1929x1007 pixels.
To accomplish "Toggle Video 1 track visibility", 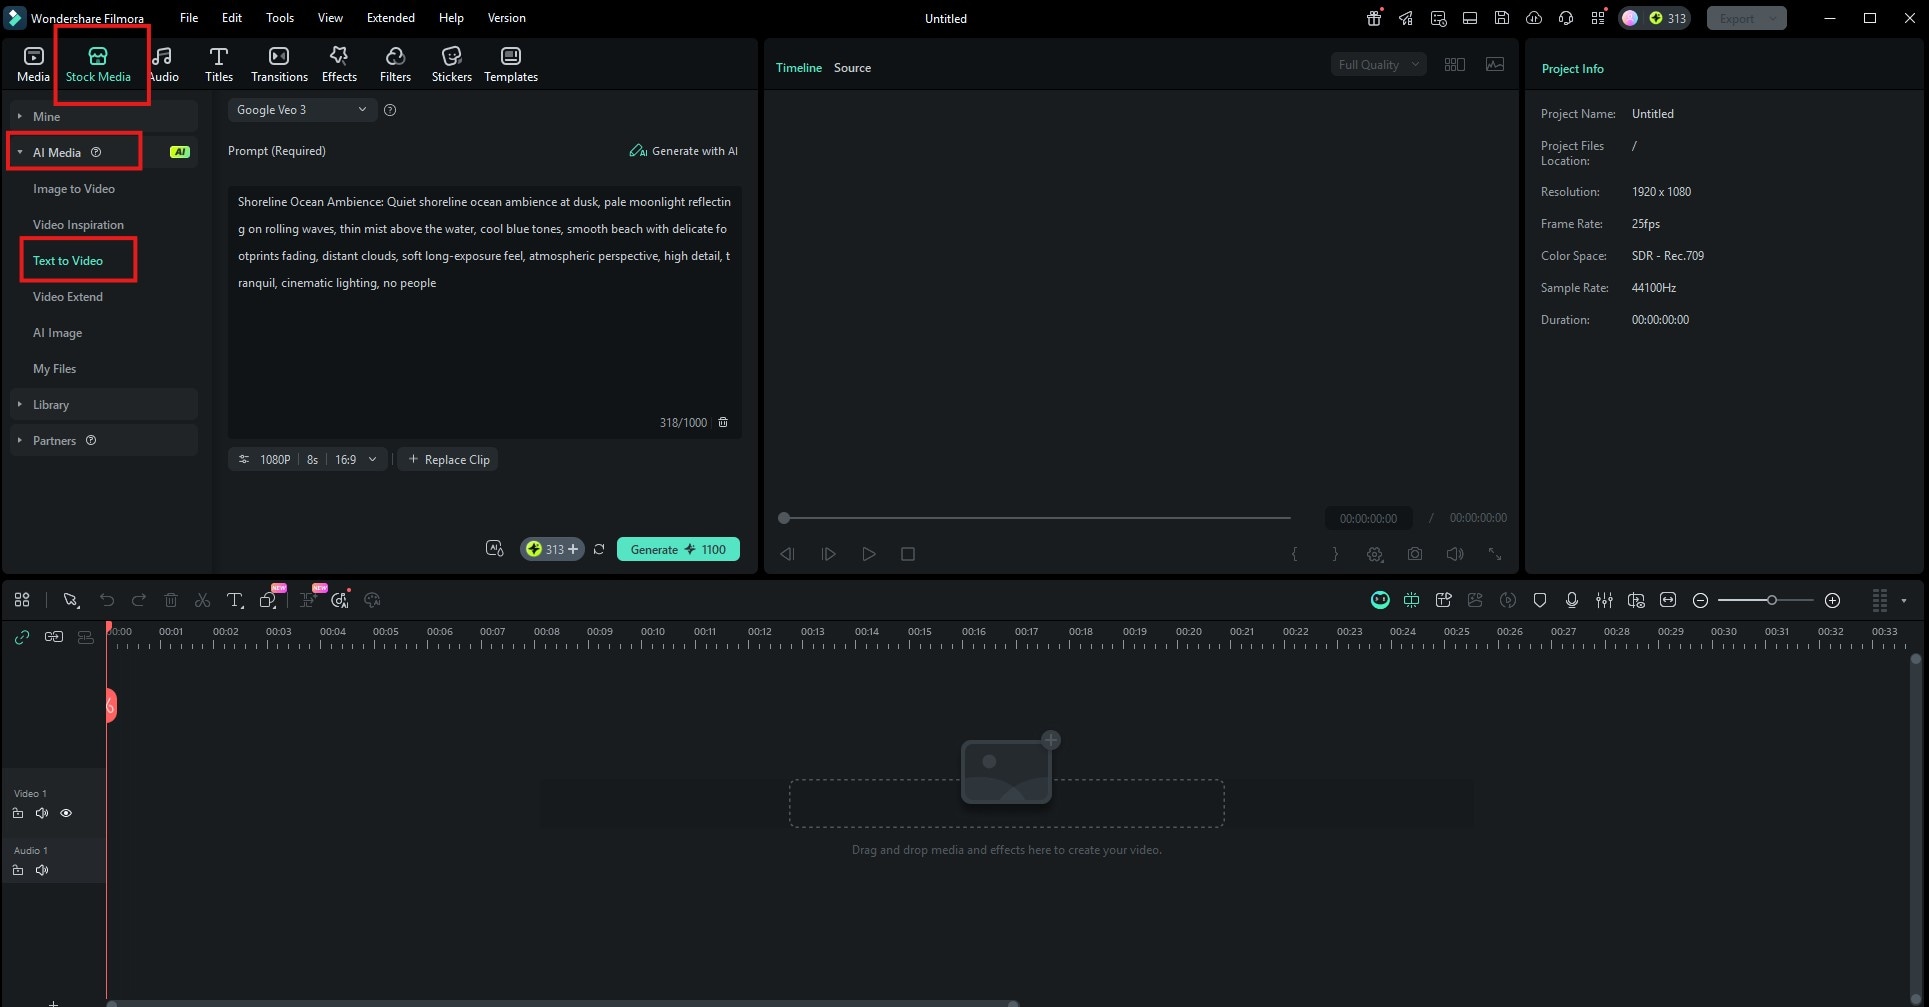I will (66, 813).
